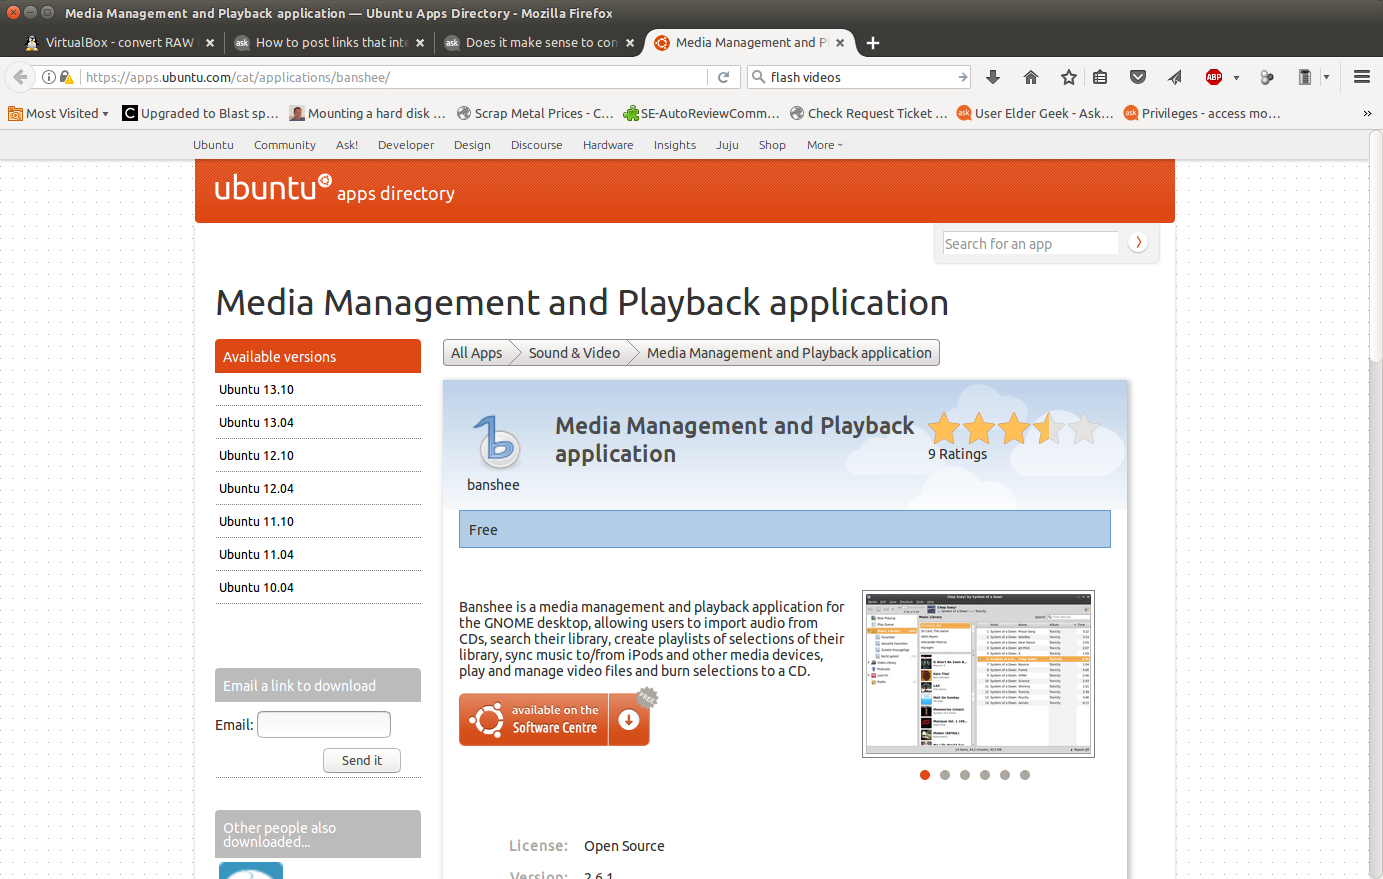Viewport: 1383px width, 879px height.
Task: Reload the current page
Action: tap(723, 77)
